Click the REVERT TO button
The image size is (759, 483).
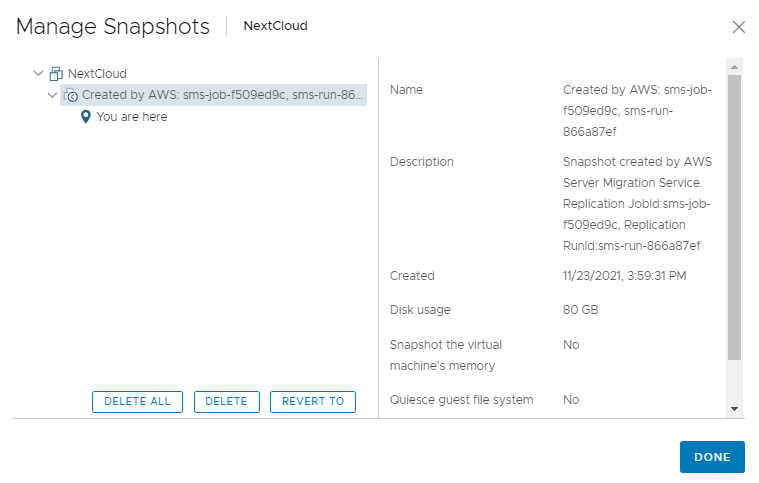[313, 402]
